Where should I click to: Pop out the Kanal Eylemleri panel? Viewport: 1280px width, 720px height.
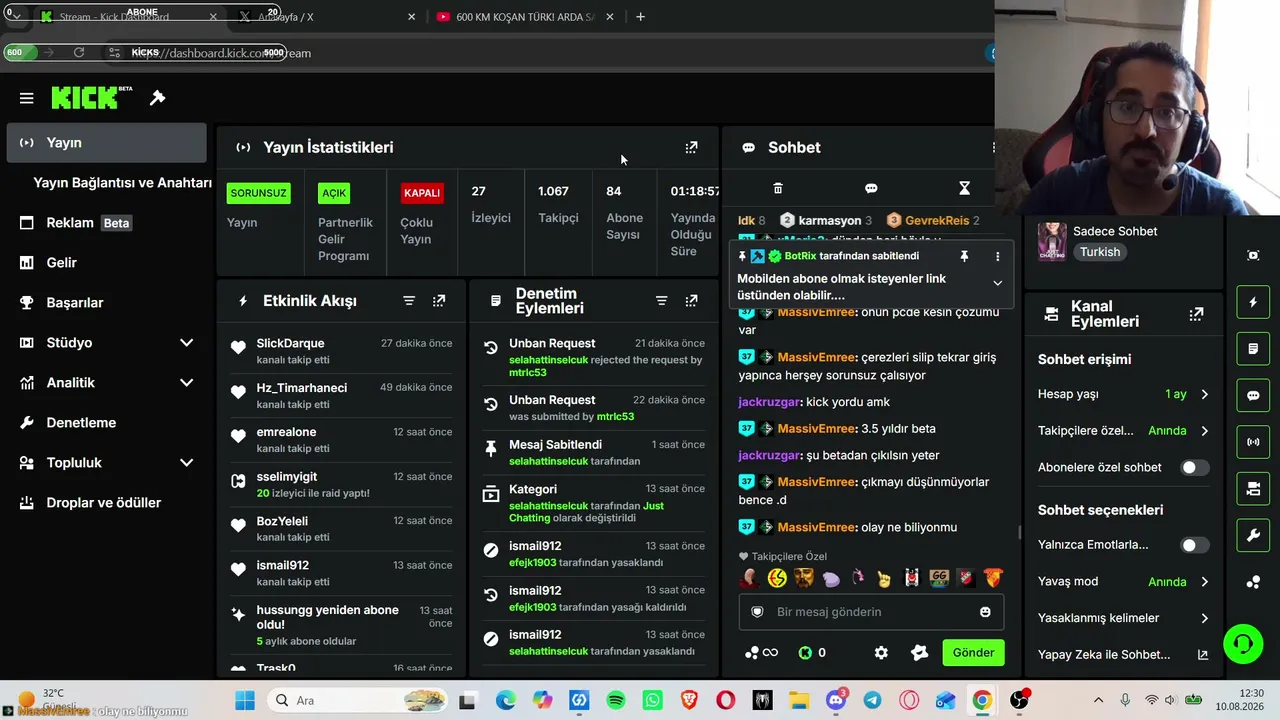[1196, 314]
